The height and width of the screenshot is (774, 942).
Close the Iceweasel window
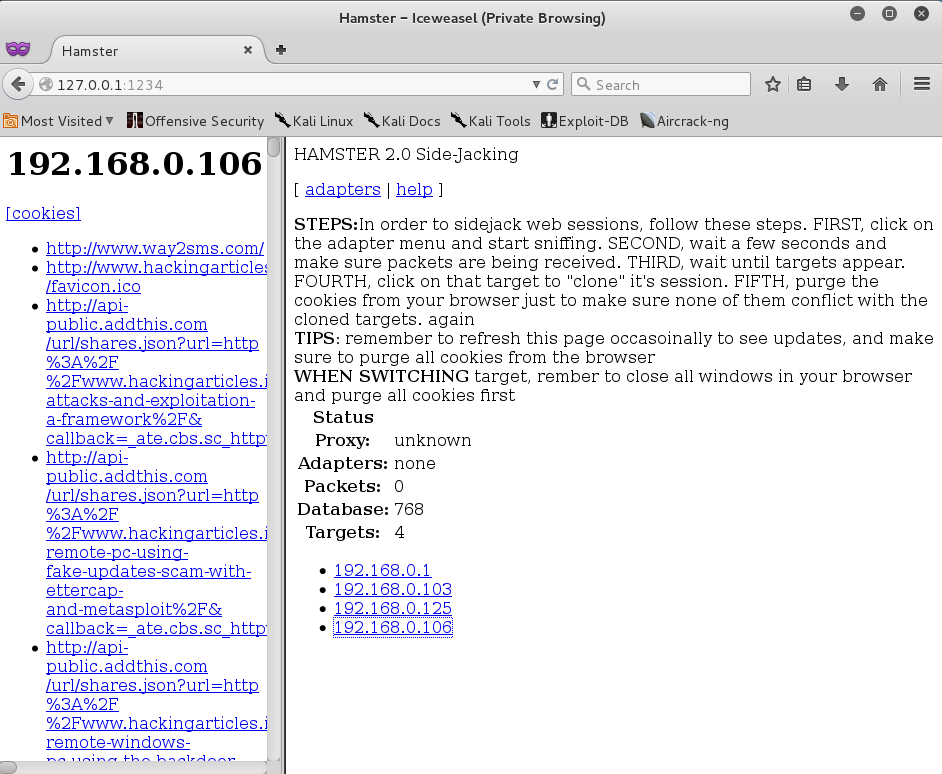click(x=921, y=13)
